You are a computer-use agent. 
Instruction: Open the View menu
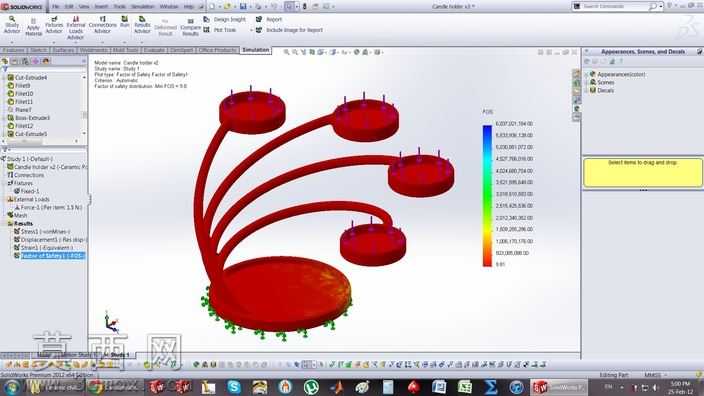(x=84, y=7)
